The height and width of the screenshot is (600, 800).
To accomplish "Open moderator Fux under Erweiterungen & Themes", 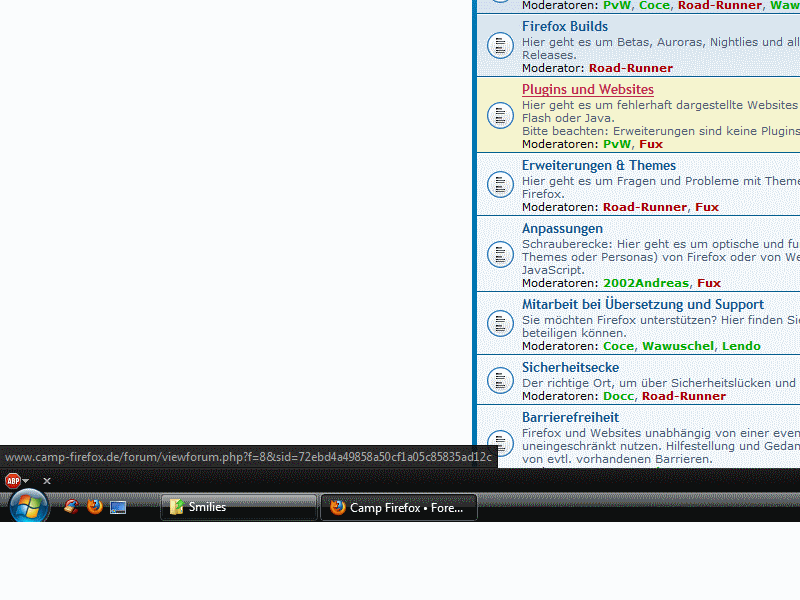I will tap(707, 207).
